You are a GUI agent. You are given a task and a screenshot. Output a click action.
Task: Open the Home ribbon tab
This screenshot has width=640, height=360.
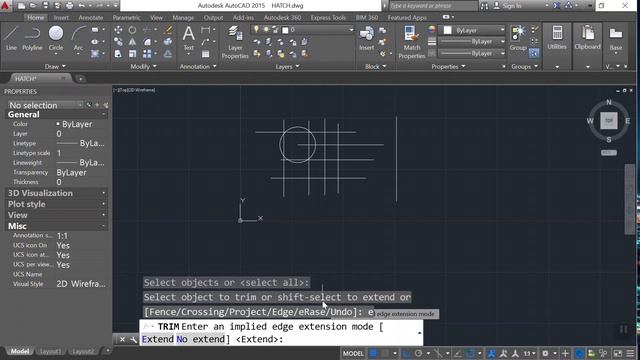point(36,18)
